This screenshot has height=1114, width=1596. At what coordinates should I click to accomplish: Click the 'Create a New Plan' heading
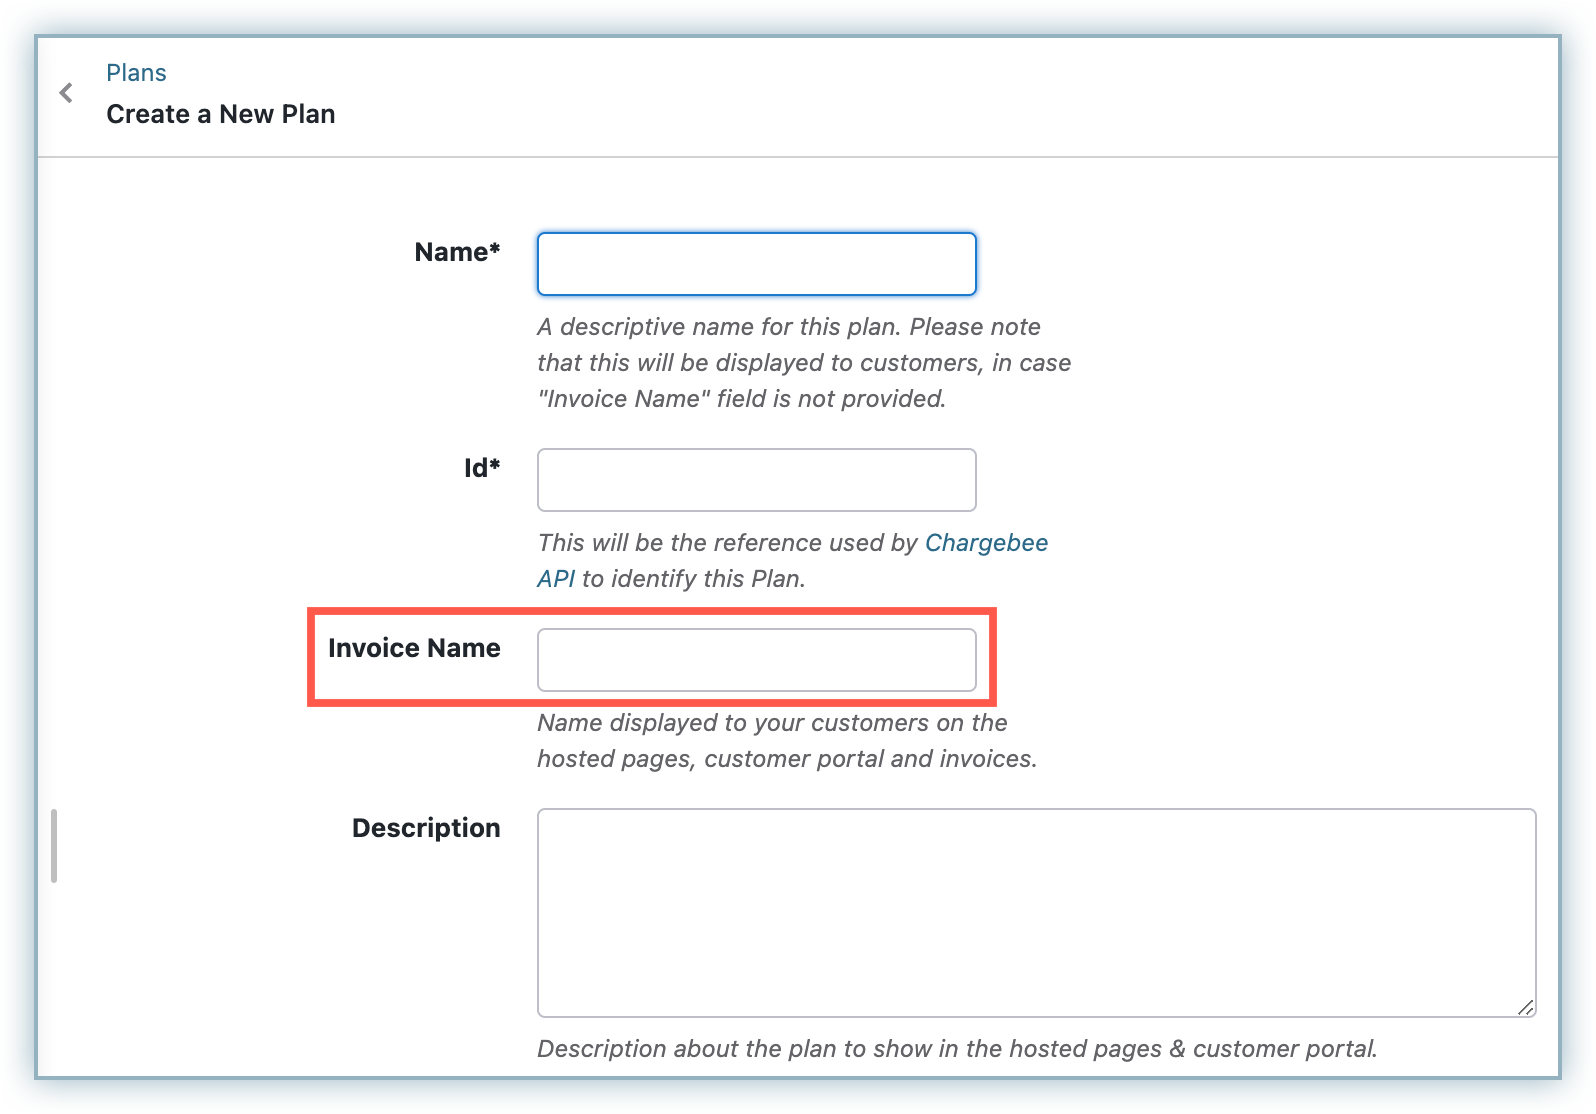[221, 114]
